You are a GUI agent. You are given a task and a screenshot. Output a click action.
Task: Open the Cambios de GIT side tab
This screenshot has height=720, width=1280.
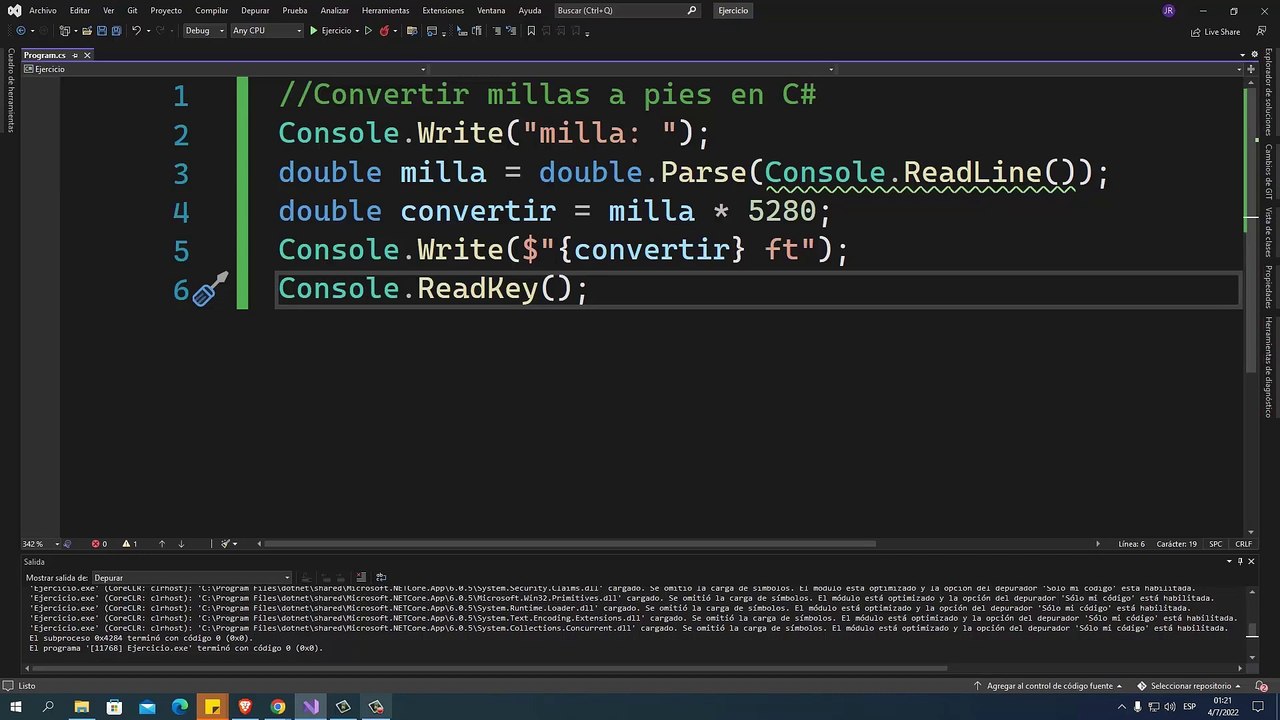1268,172
